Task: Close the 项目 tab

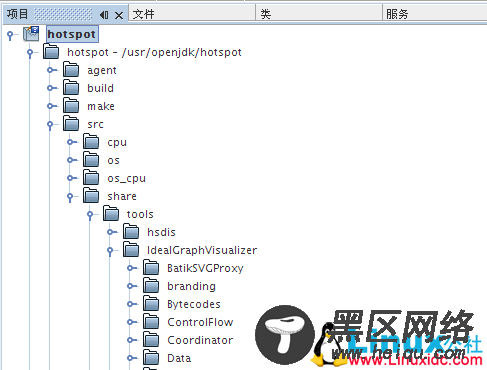Action: [x=119, y=15]
